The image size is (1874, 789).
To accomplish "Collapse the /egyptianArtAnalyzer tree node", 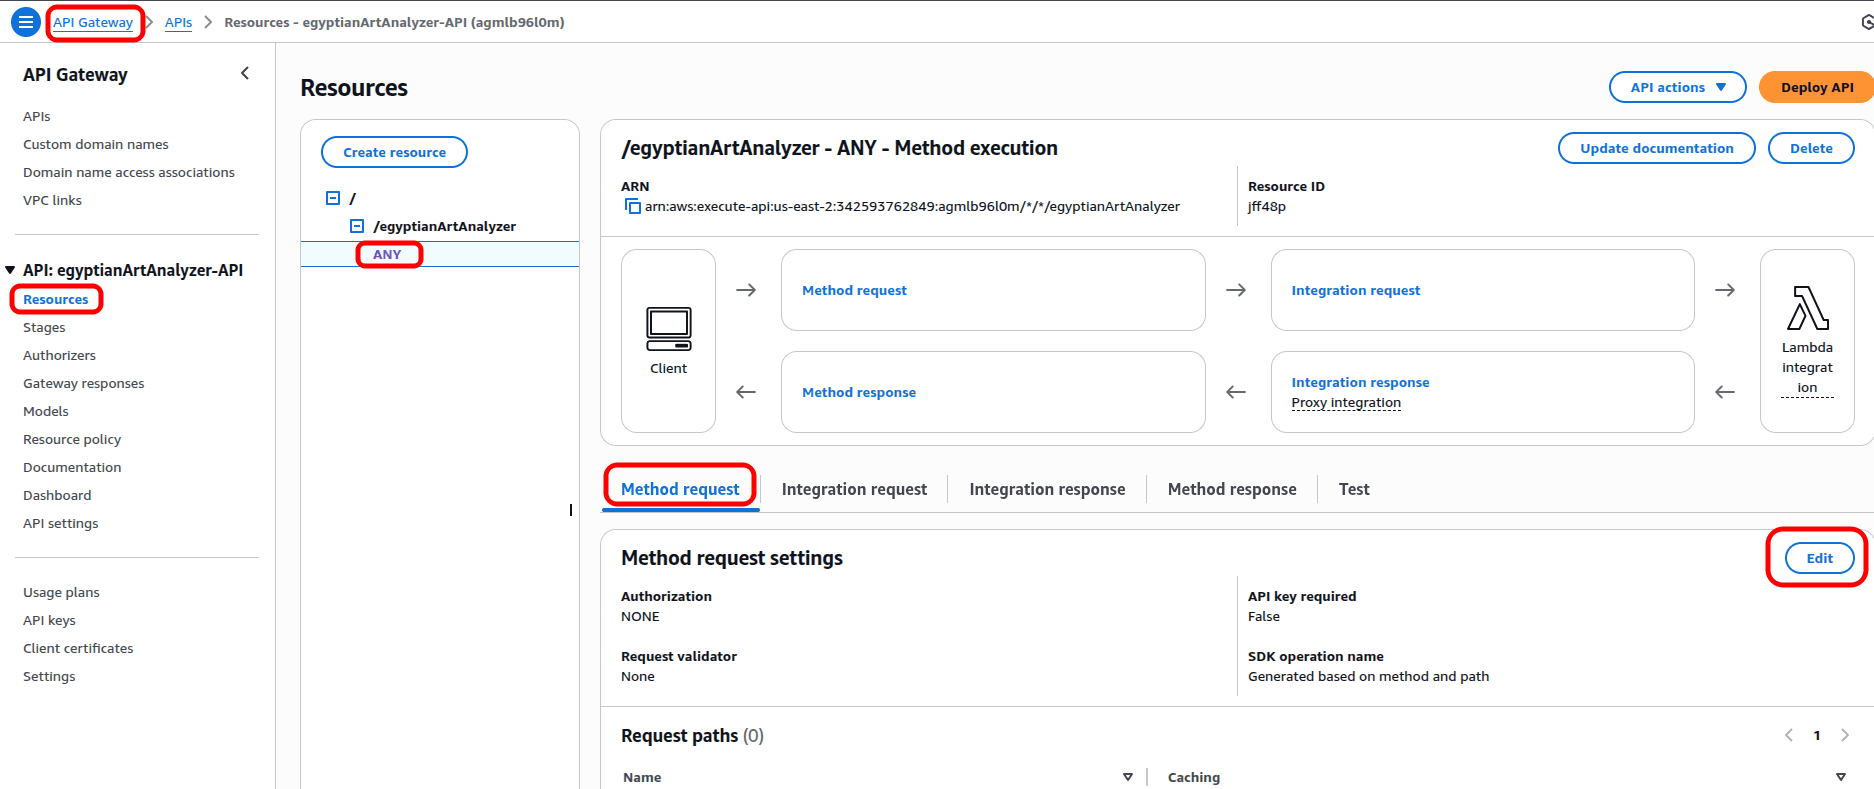I will point(357,226).
